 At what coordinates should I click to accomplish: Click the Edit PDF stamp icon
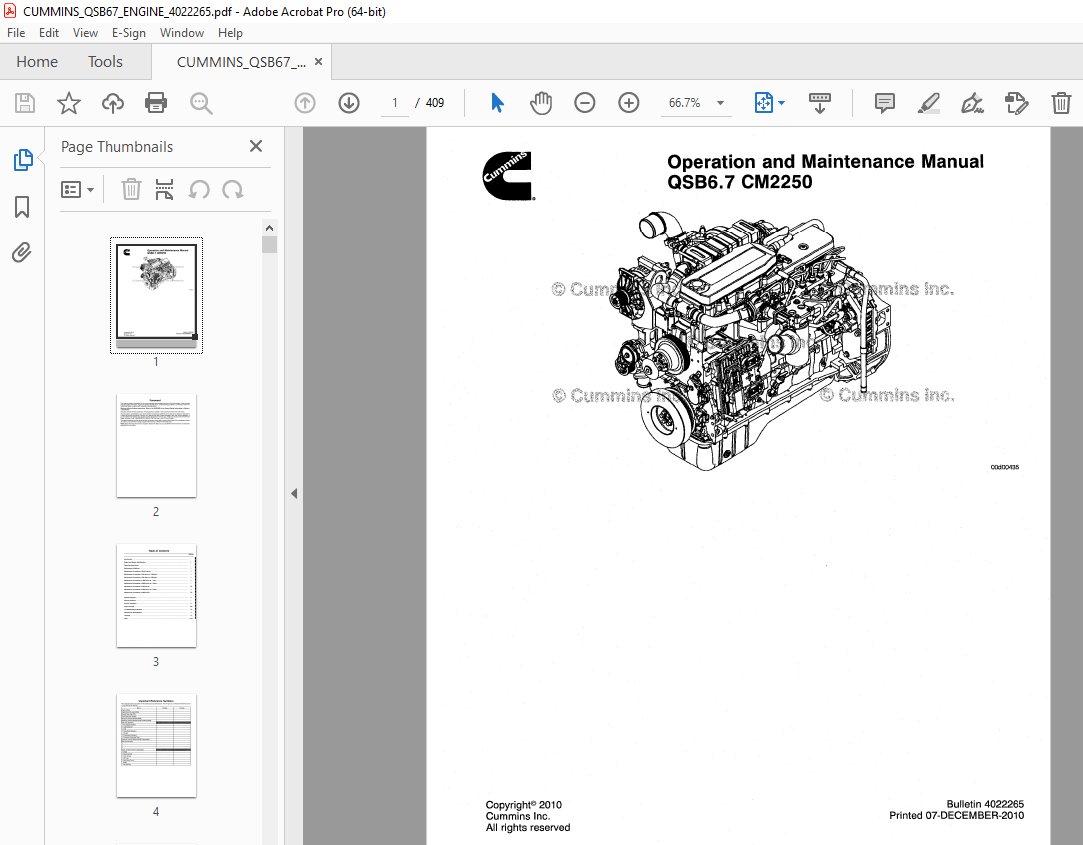pos(1017,103)
